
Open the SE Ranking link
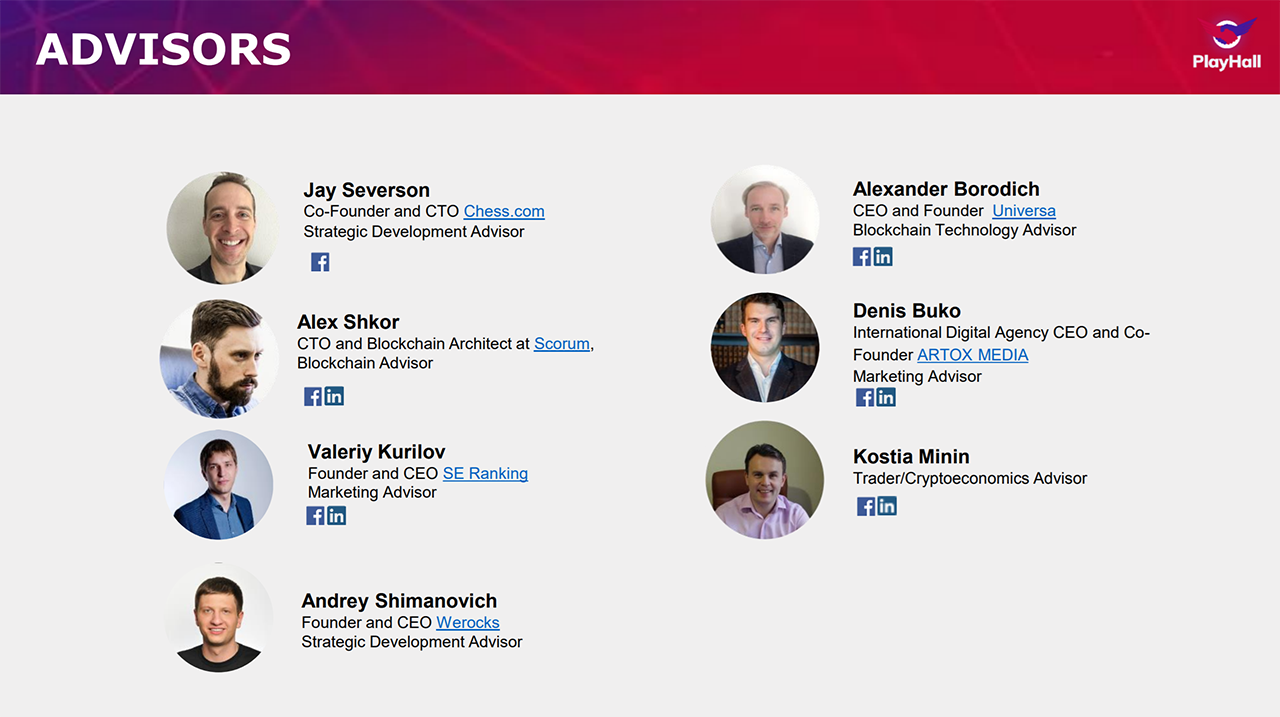coord(485,473)
